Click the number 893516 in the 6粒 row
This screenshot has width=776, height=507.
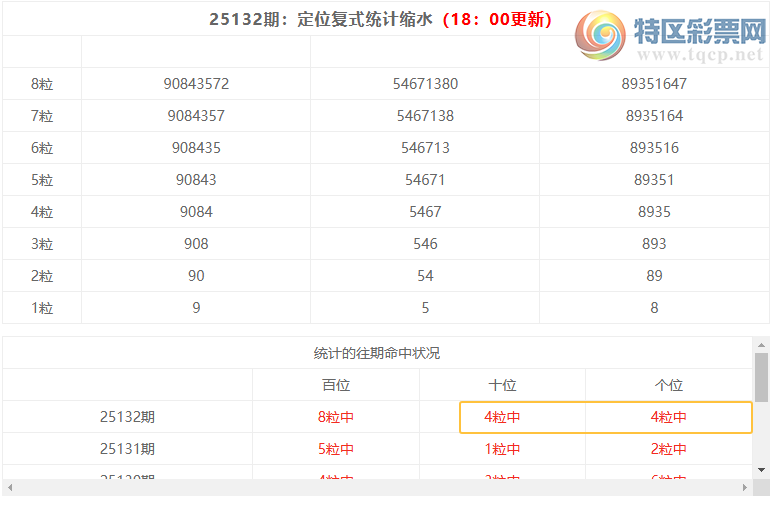click(654, 148)
